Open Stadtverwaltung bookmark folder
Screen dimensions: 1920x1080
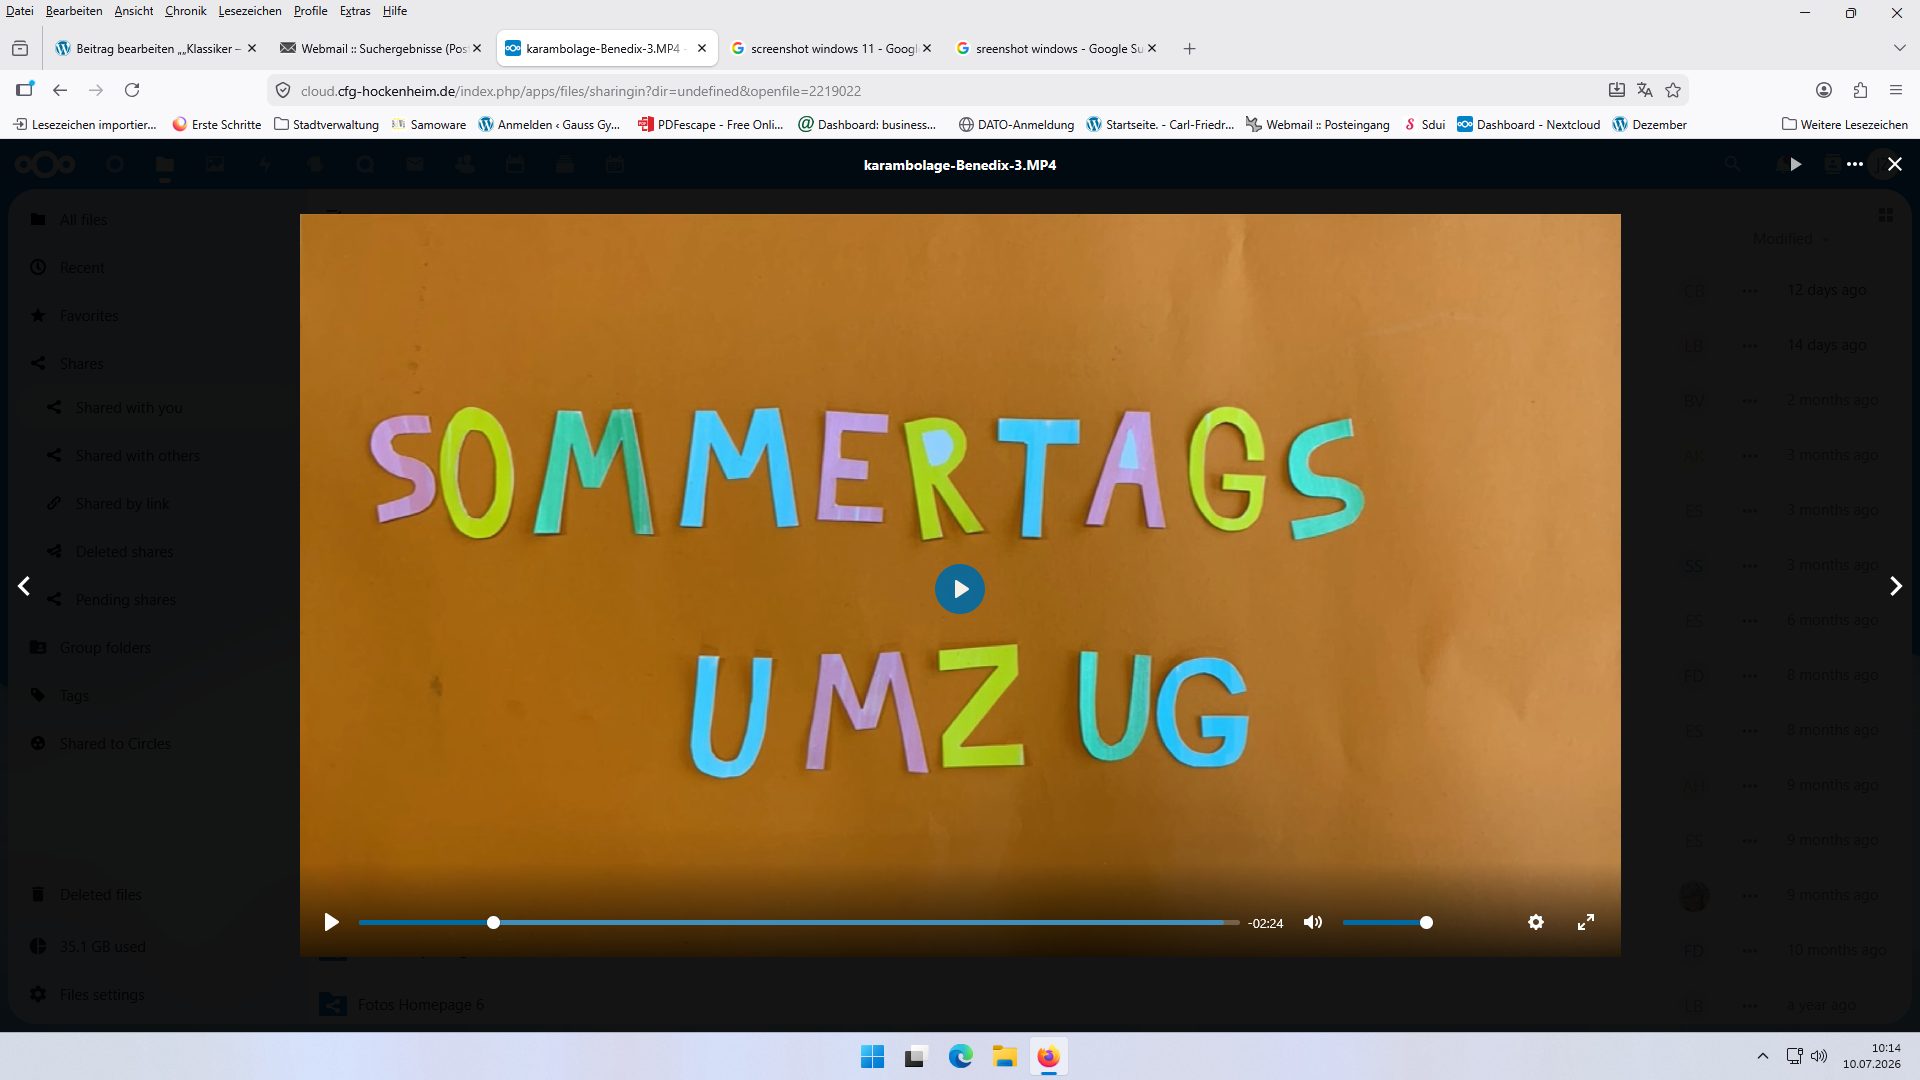tap(326, 124)
